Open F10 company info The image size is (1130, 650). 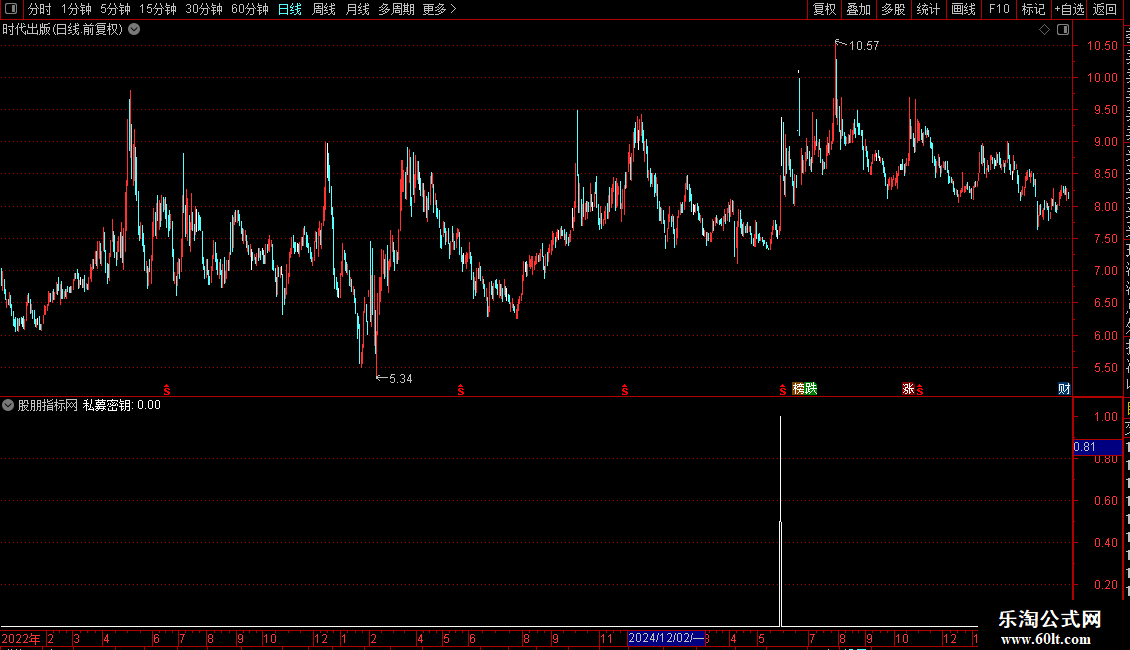click(999, 9)
